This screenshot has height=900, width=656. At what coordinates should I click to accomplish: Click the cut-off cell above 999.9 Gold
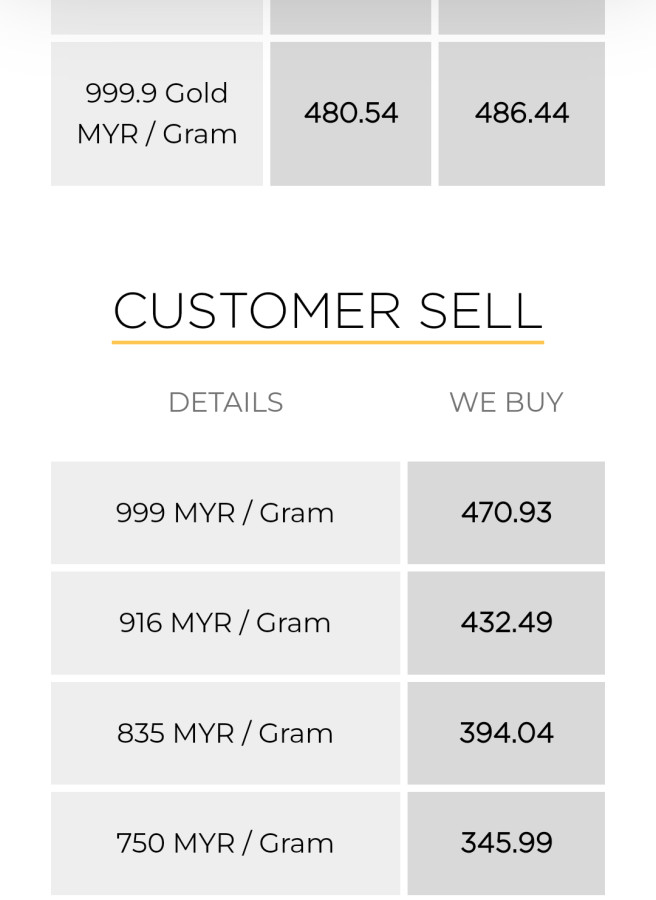pyautogui.click(x=157, y=16)
